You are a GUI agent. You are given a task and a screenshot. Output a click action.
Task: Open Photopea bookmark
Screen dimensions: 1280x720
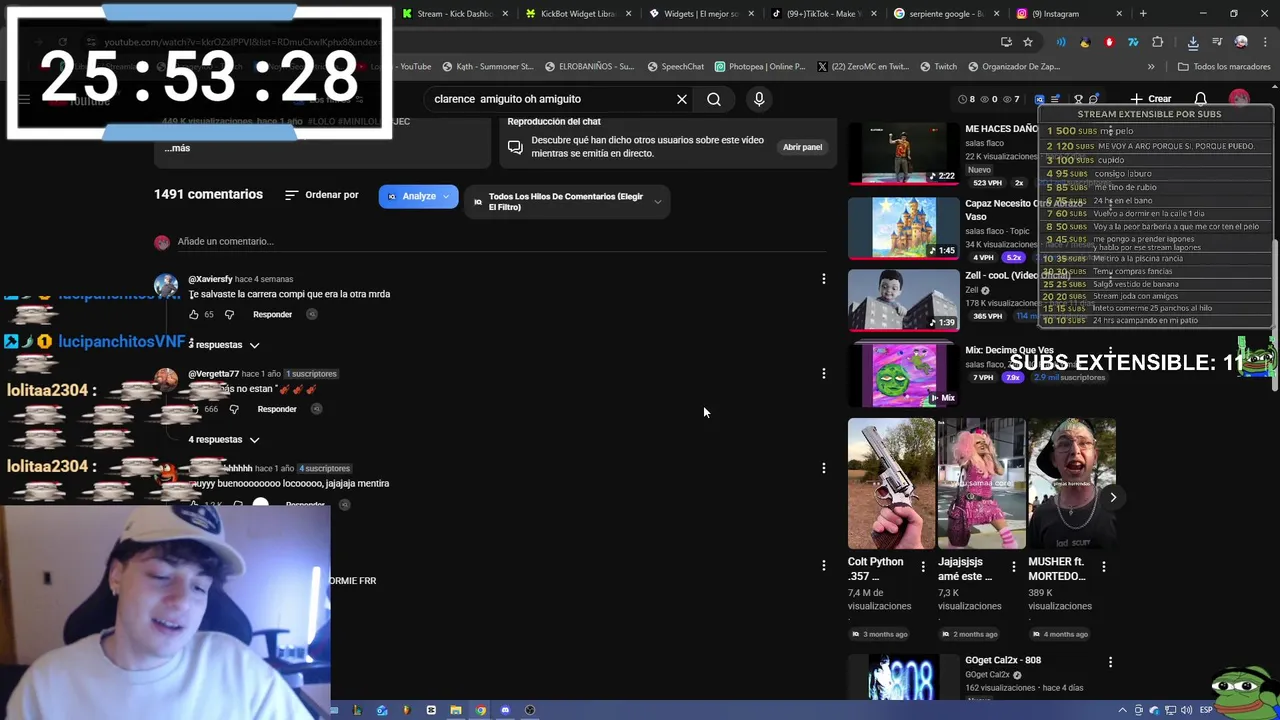760,67
